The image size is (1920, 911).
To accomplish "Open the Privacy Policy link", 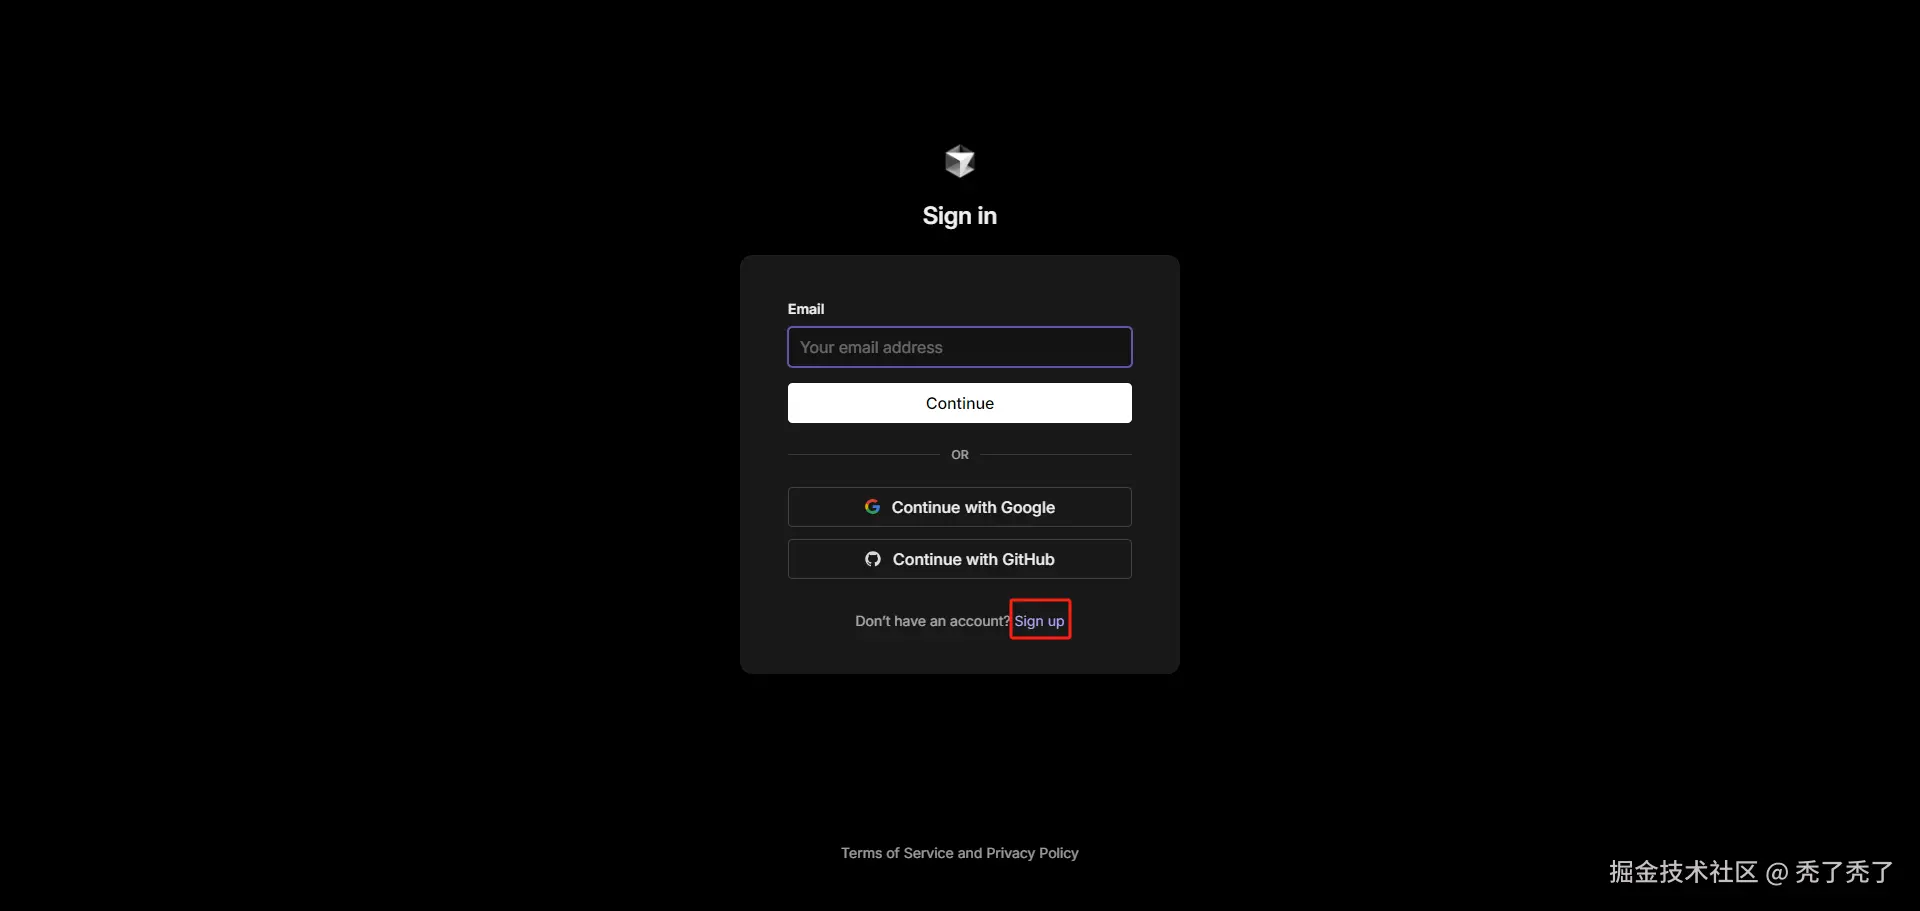I will click(x=1032, y=853).
